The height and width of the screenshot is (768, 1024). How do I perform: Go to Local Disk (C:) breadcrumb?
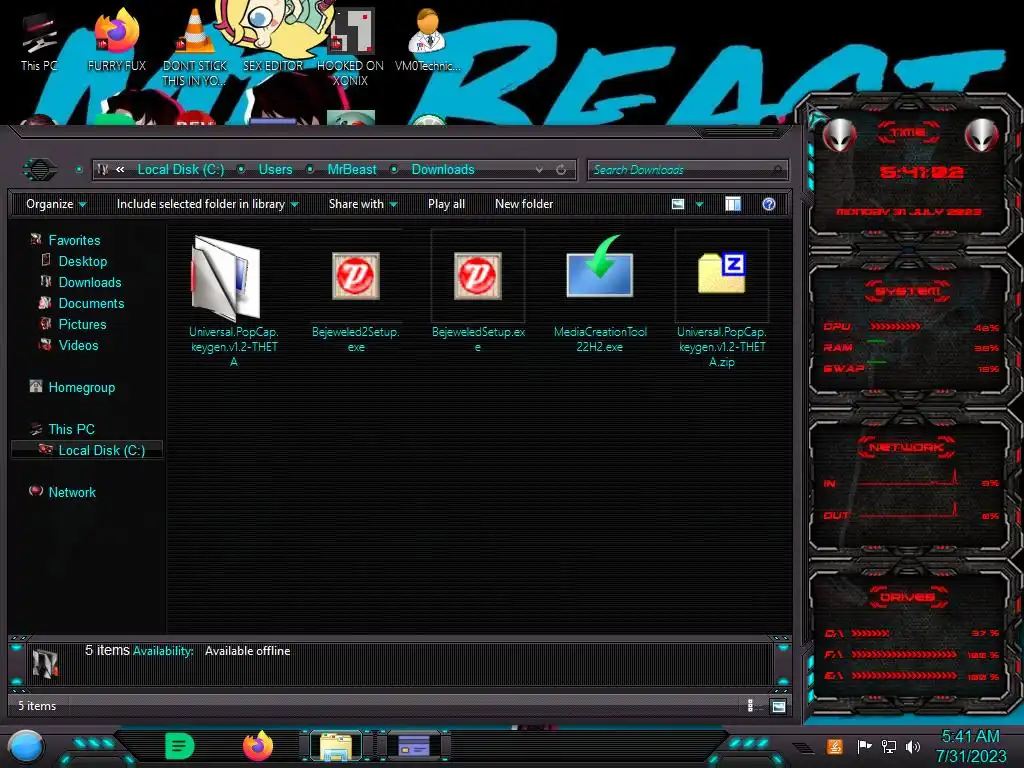(x=181, y=170)
